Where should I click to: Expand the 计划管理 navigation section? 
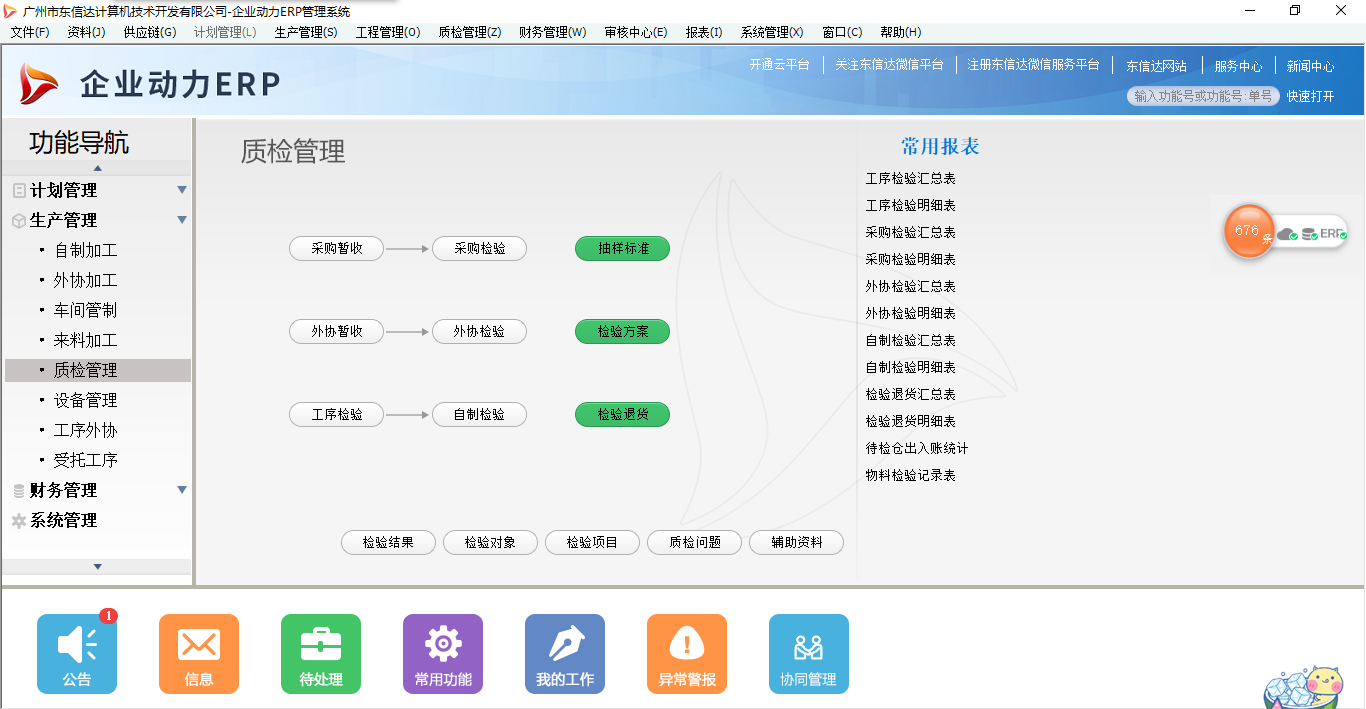pos(181,189)
